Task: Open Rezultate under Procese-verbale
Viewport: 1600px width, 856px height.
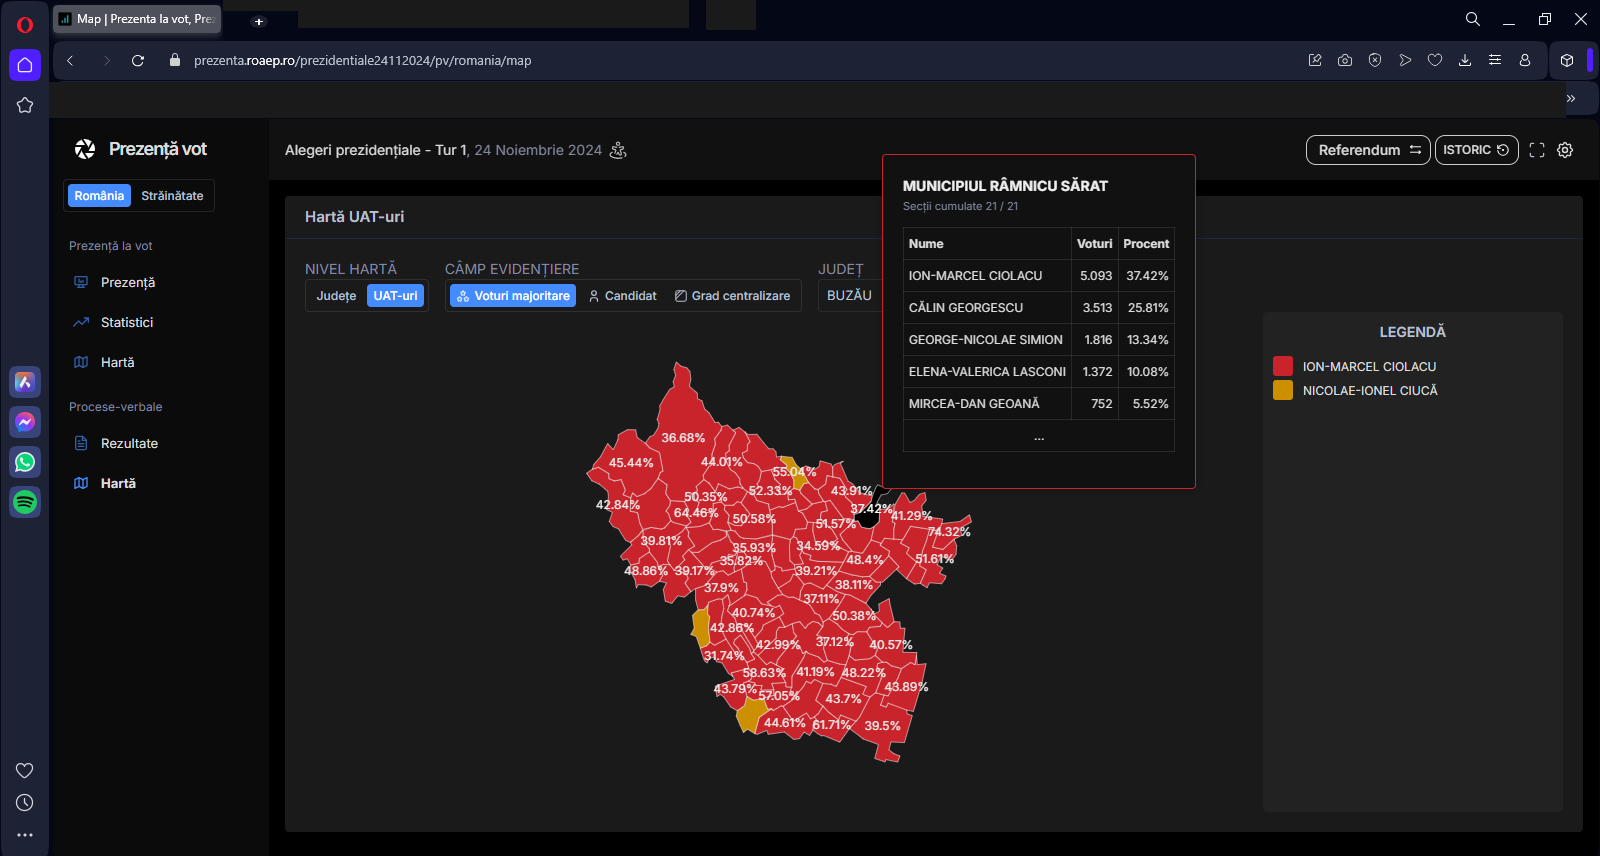Action: click(129, 444)
